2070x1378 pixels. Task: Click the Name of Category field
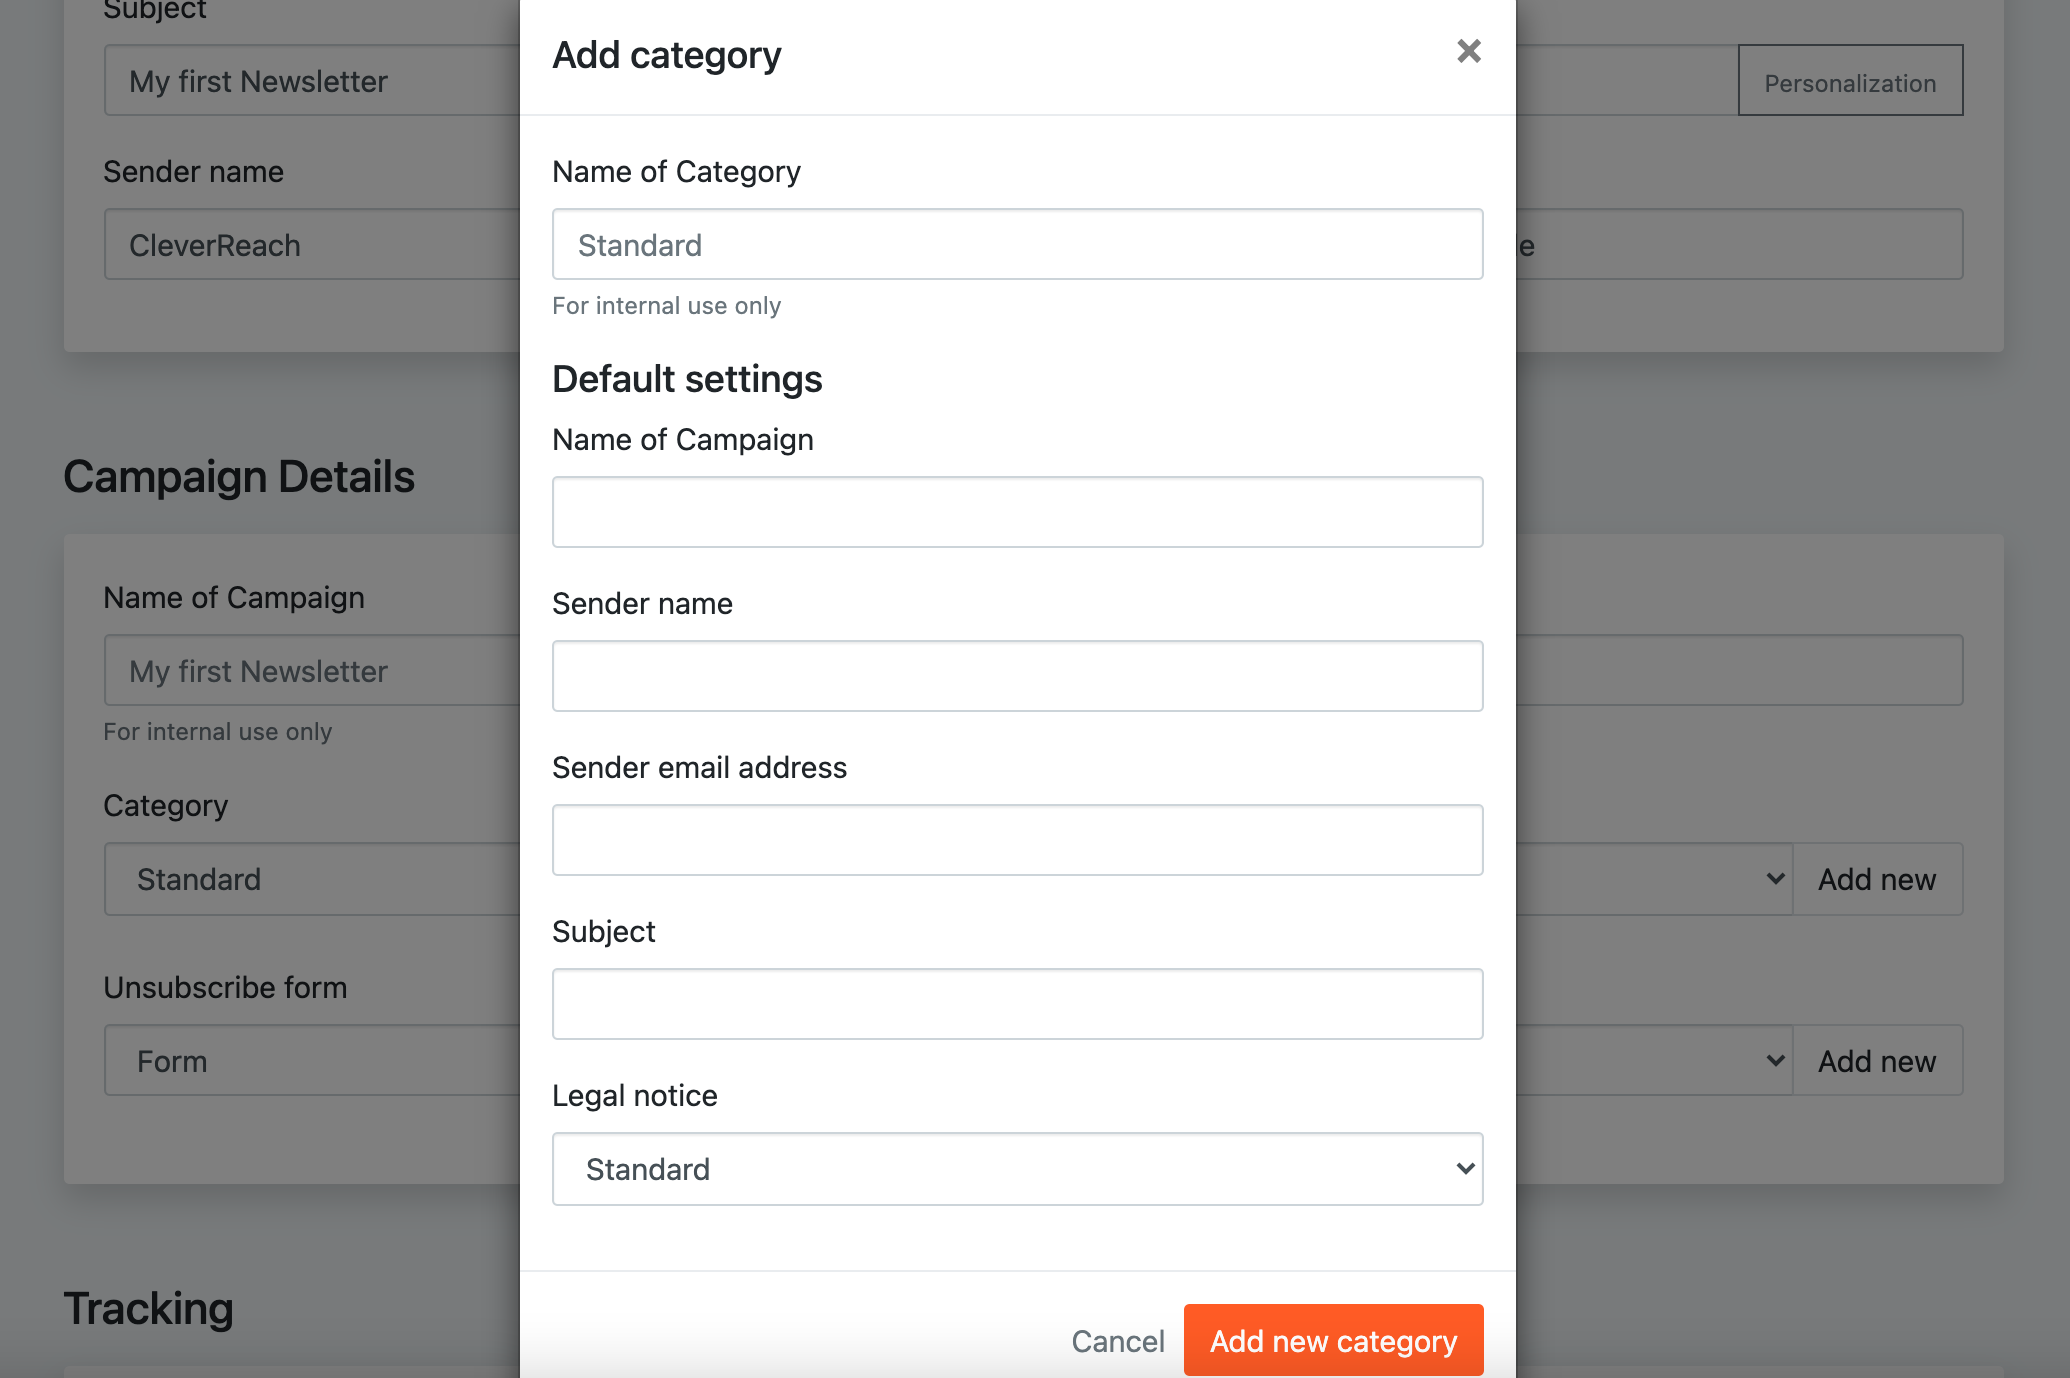1017,244
